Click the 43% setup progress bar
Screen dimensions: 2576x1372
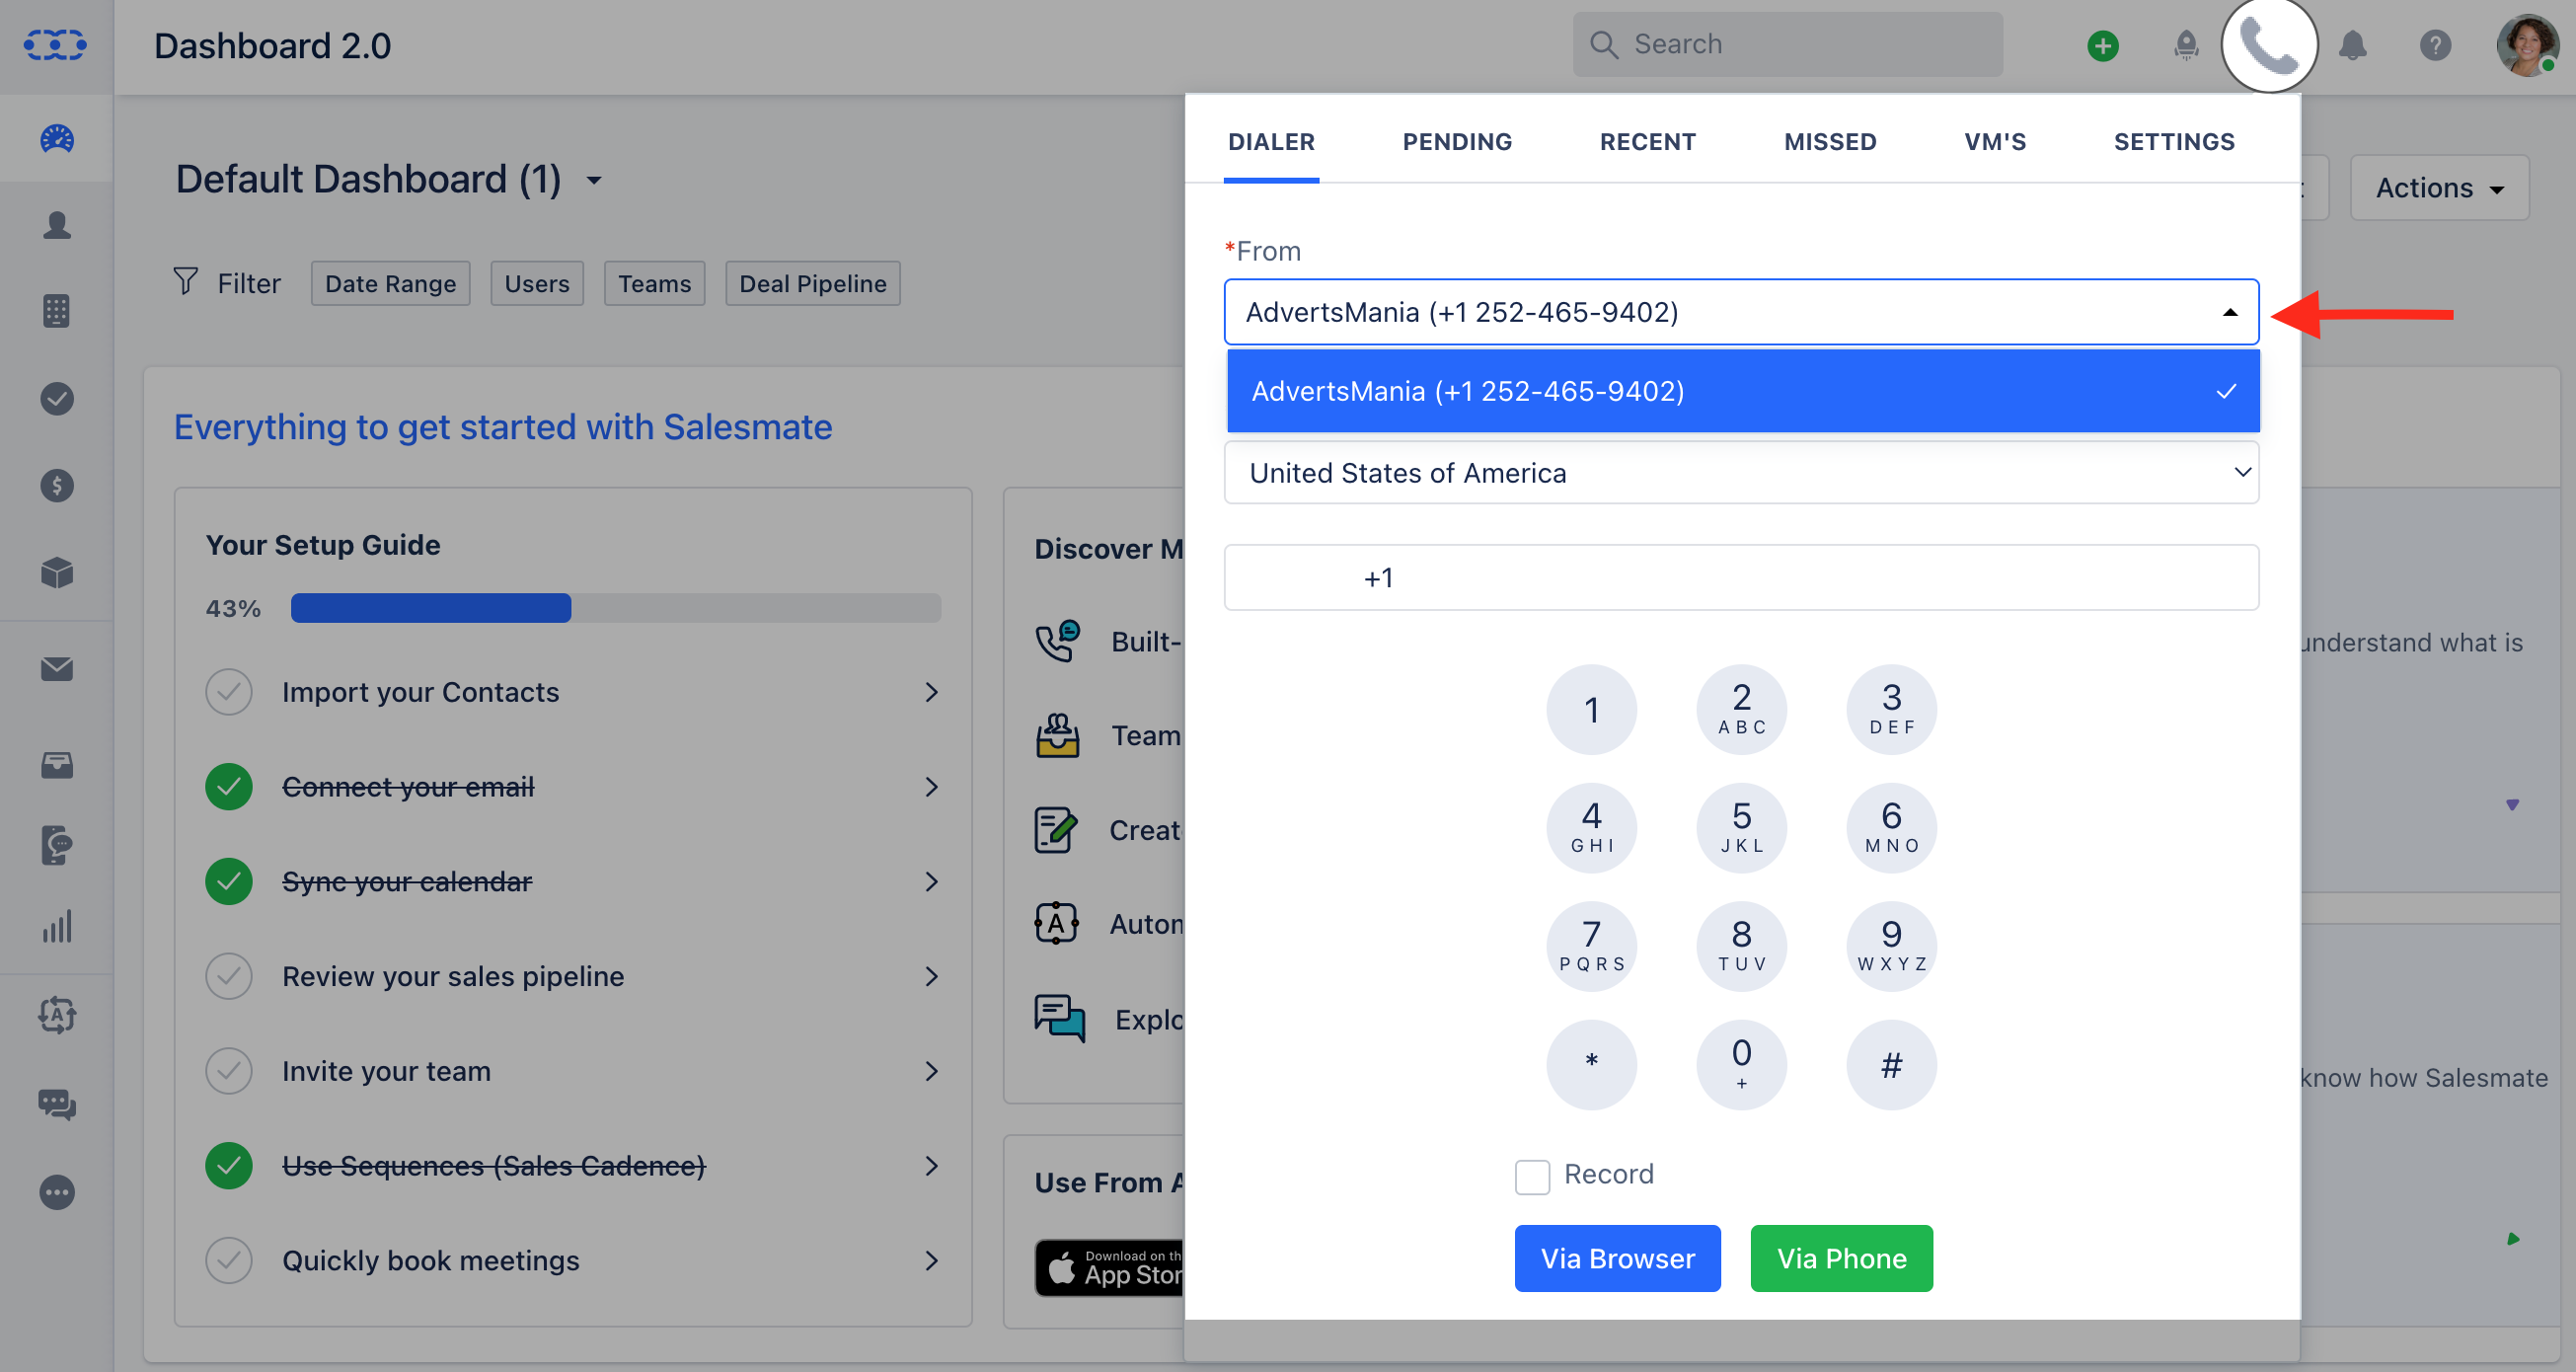click(615, 608)
